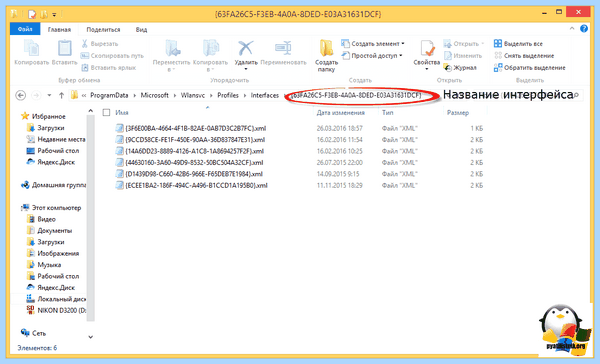Open the NIKON D3200 drive
The image size is (600, 364).
[56, 310]
